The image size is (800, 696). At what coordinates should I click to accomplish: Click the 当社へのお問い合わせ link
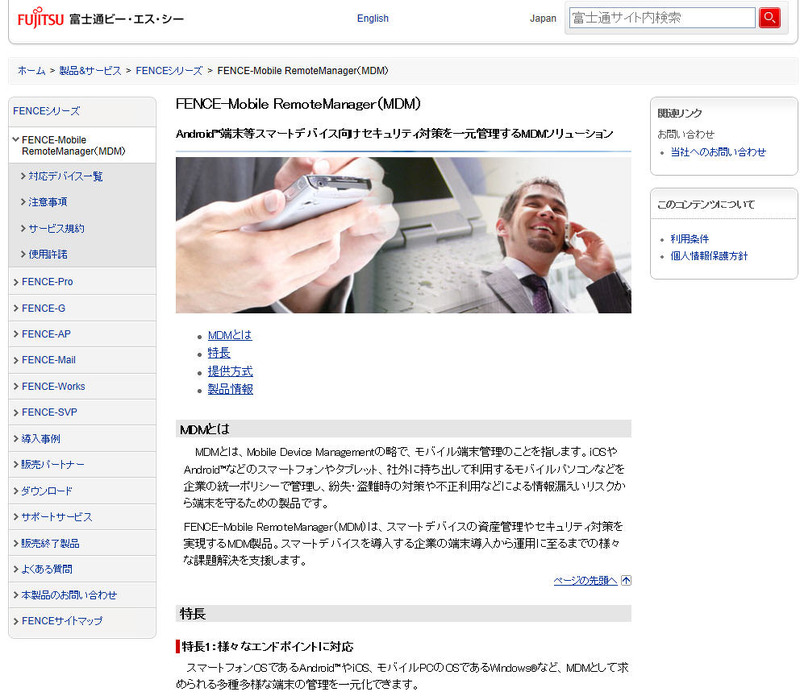[718, 152]
